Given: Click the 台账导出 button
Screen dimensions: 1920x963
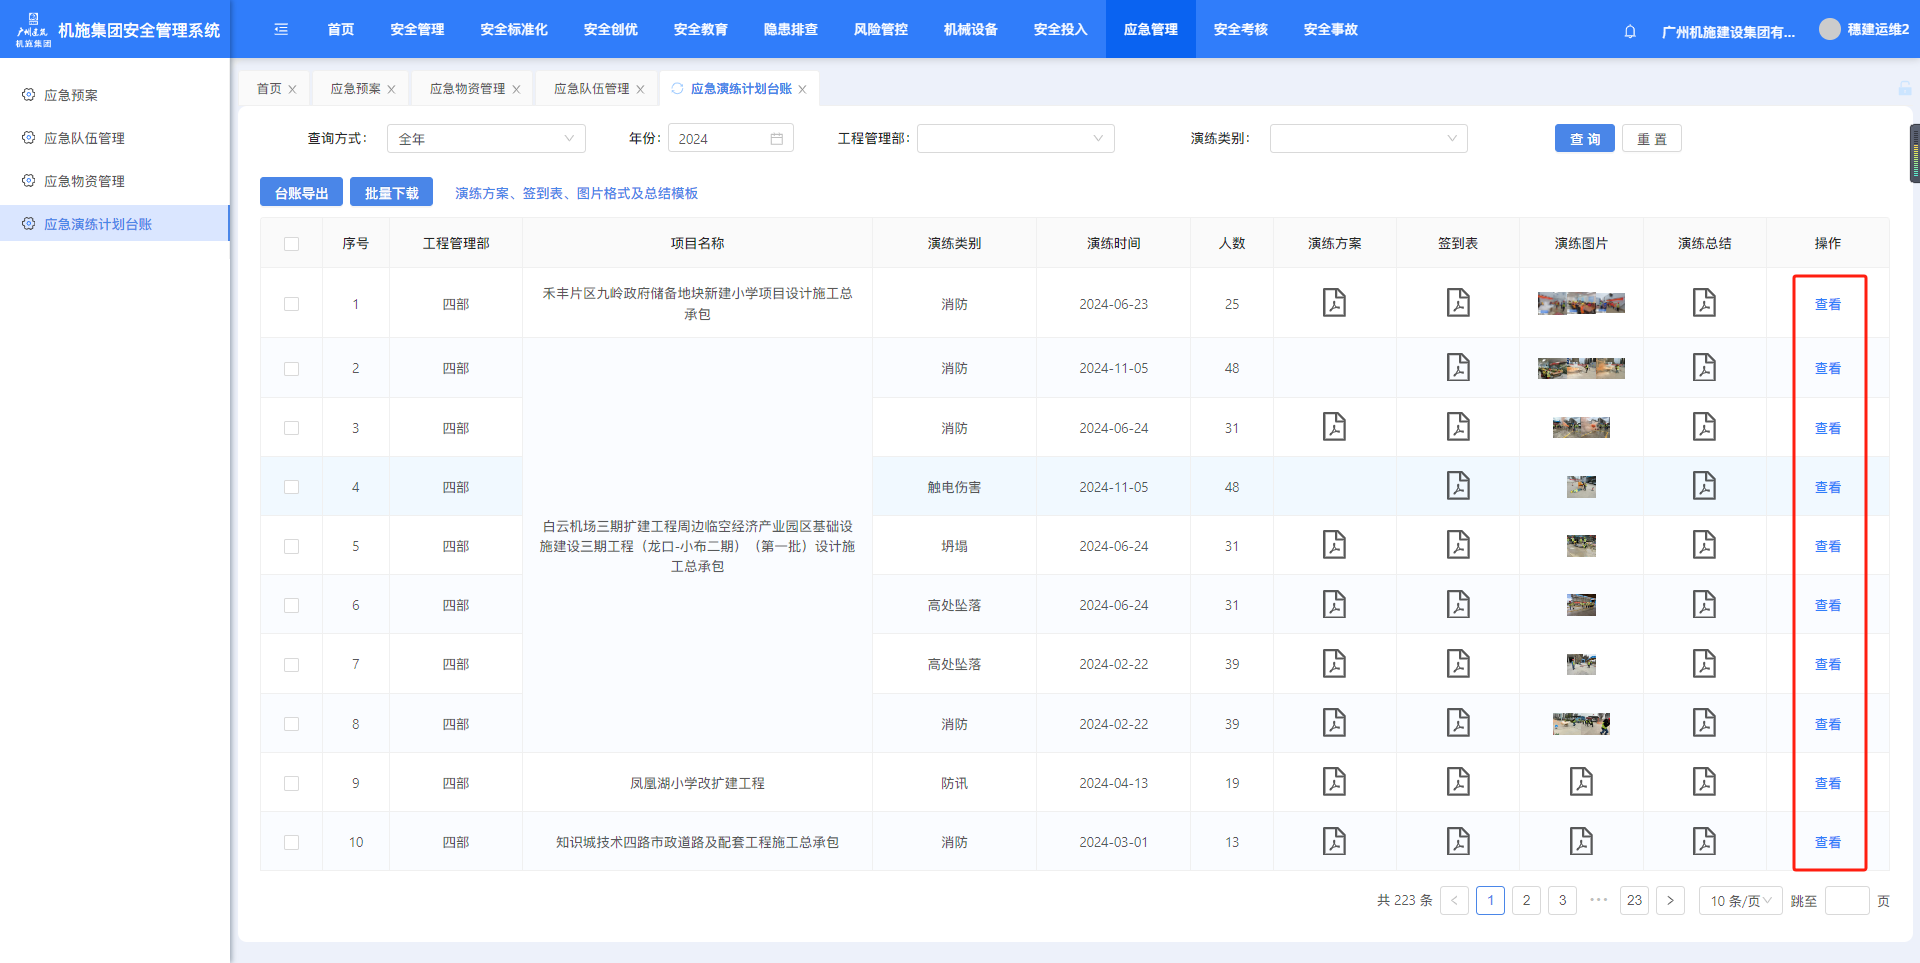Looking at the screenshot, I should coord(301,193).
